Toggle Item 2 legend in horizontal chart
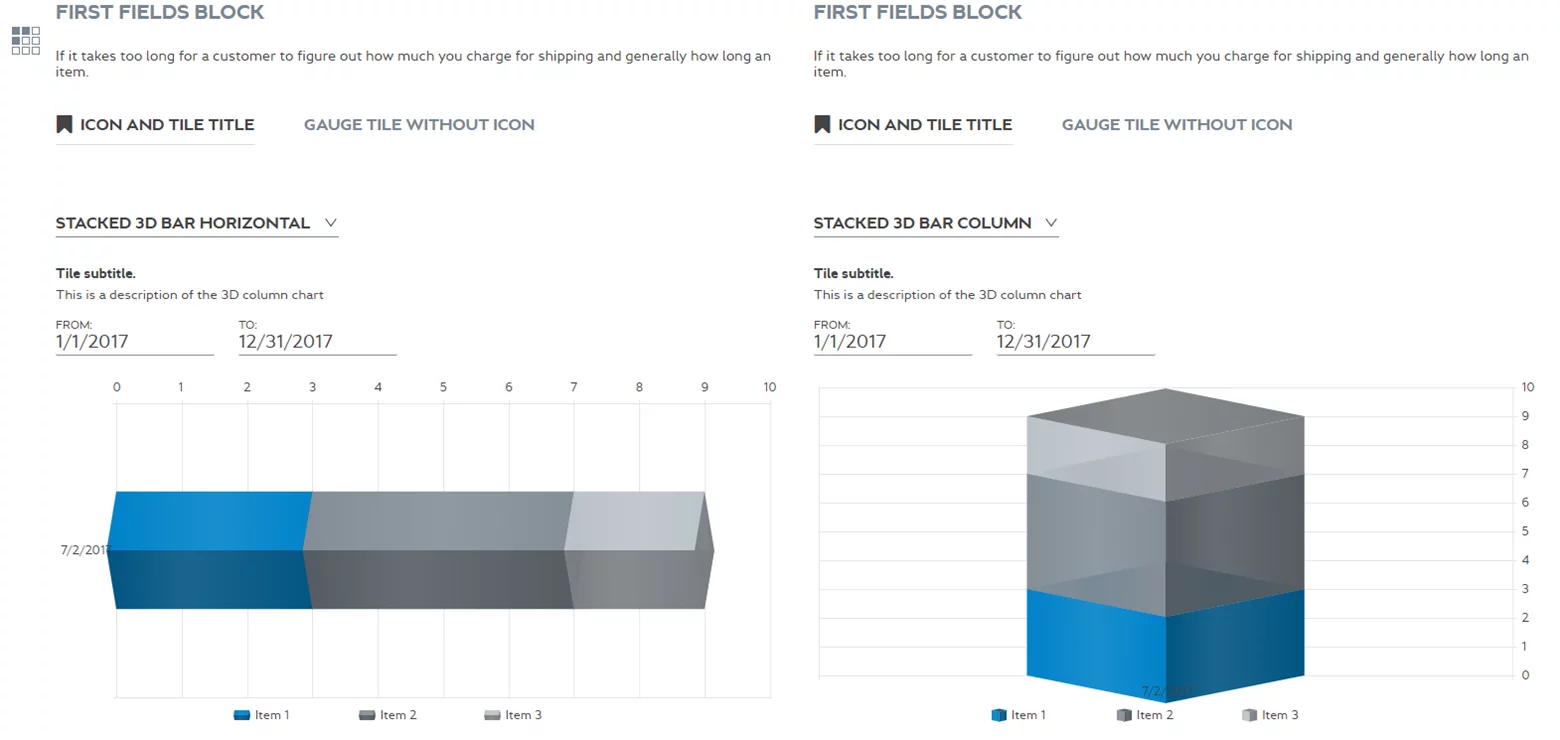 pos(387,715)
